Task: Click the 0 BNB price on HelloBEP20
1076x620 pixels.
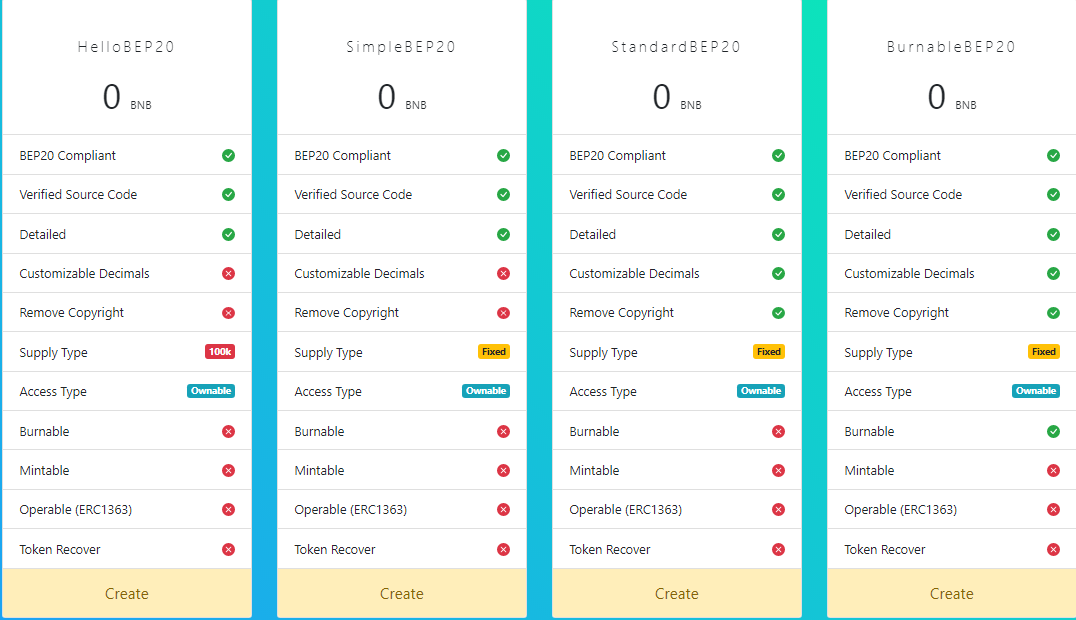Action: pyautogui.click(x=127, y=97)
